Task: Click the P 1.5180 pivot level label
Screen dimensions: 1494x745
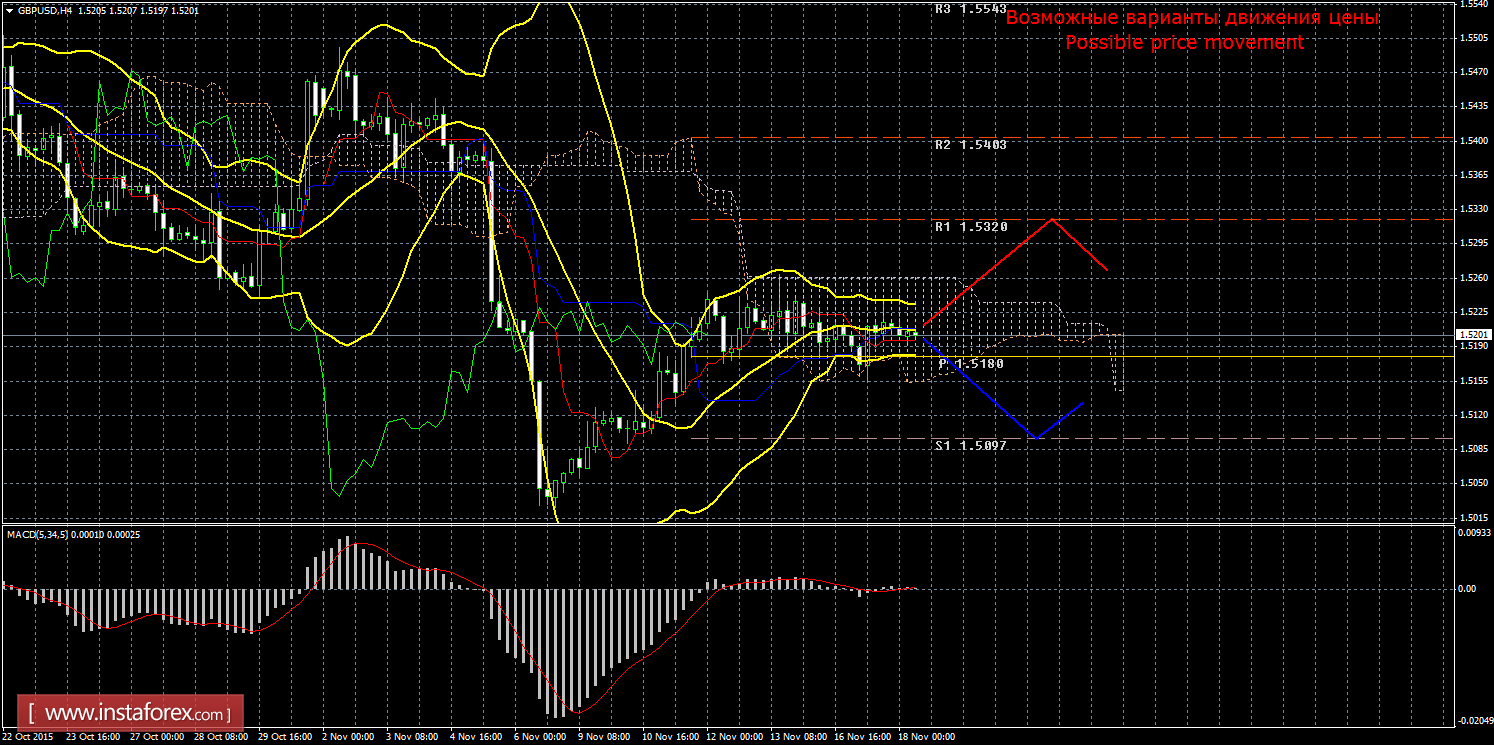Action: point(970,364)
